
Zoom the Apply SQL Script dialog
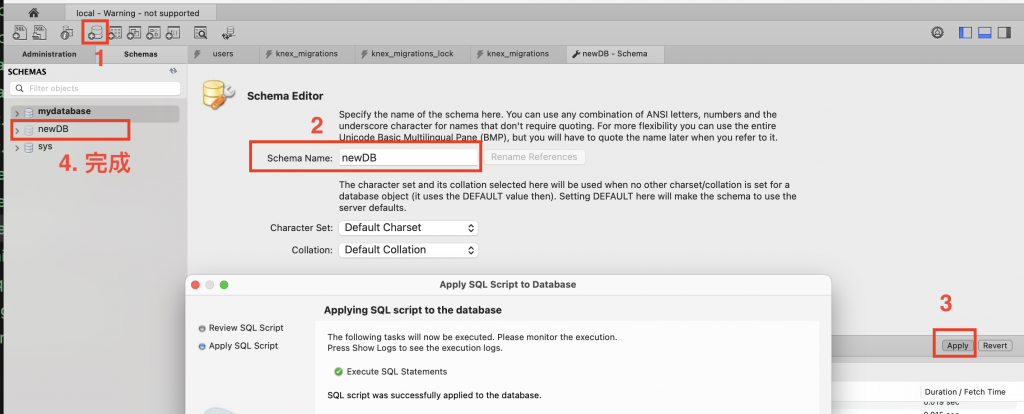pyautogui.click(x=224, y=285)
